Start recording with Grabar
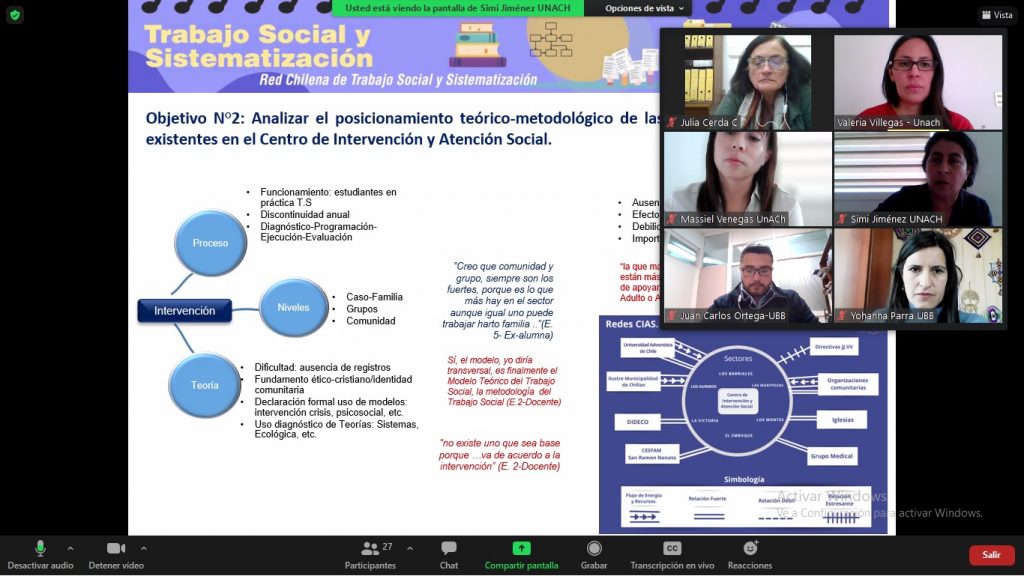 (x=594, y=554)
